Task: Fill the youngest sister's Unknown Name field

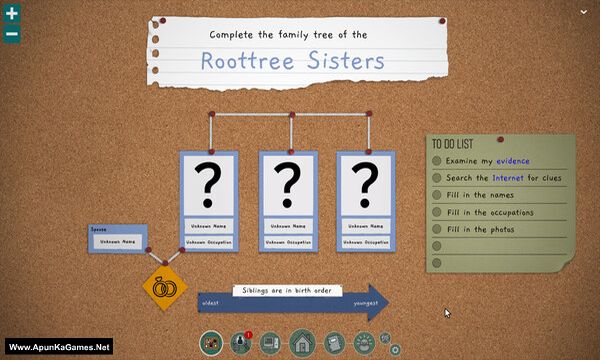Action: (x=365, y=226)
